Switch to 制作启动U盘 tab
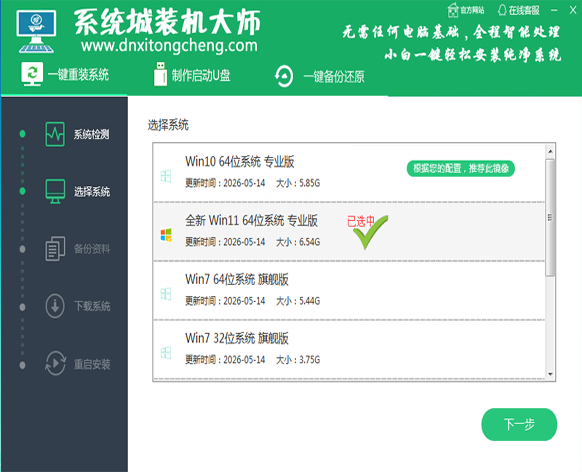Image resolution: width=582 pixels, height=472 pixels. pyautogui.click(x=192, y=75)
